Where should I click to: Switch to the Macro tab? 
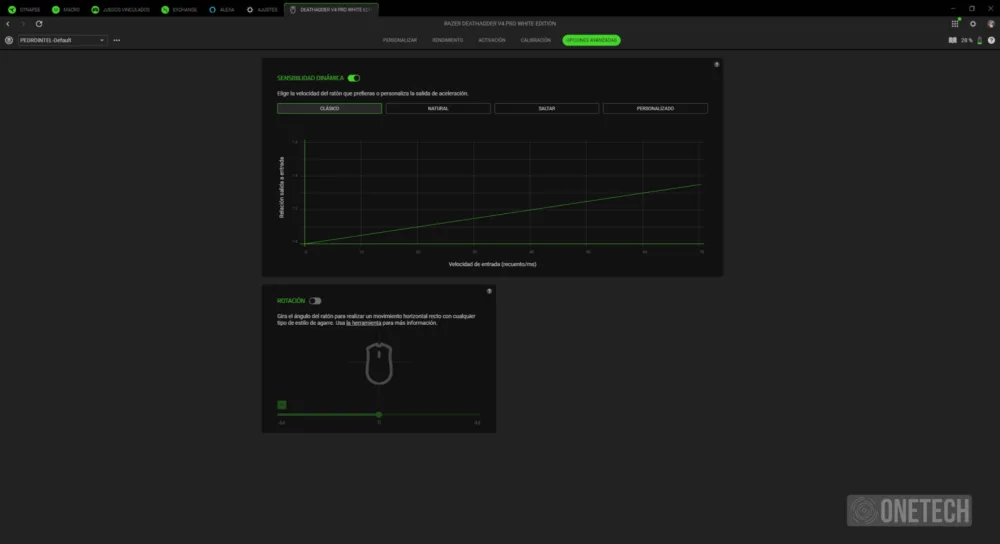[66, 10]
